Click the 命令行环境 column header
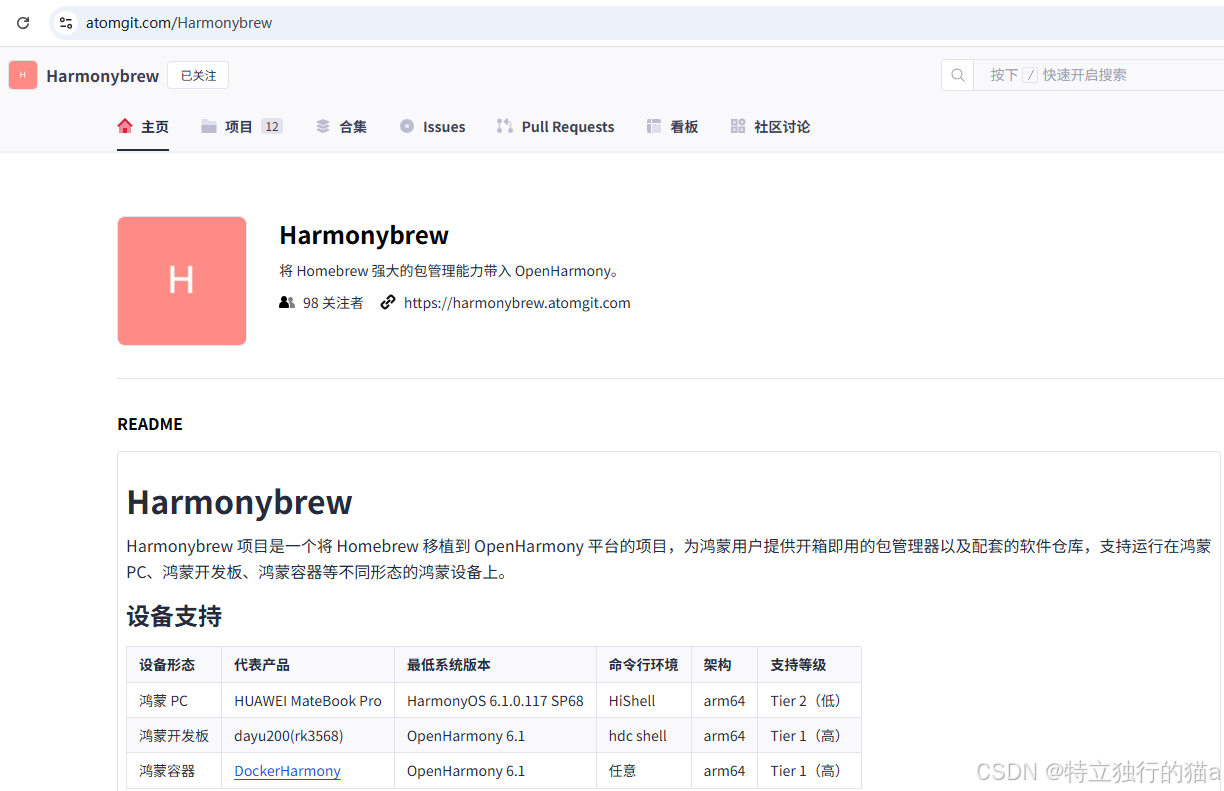The image size is (1224, 791). (643, 665)
